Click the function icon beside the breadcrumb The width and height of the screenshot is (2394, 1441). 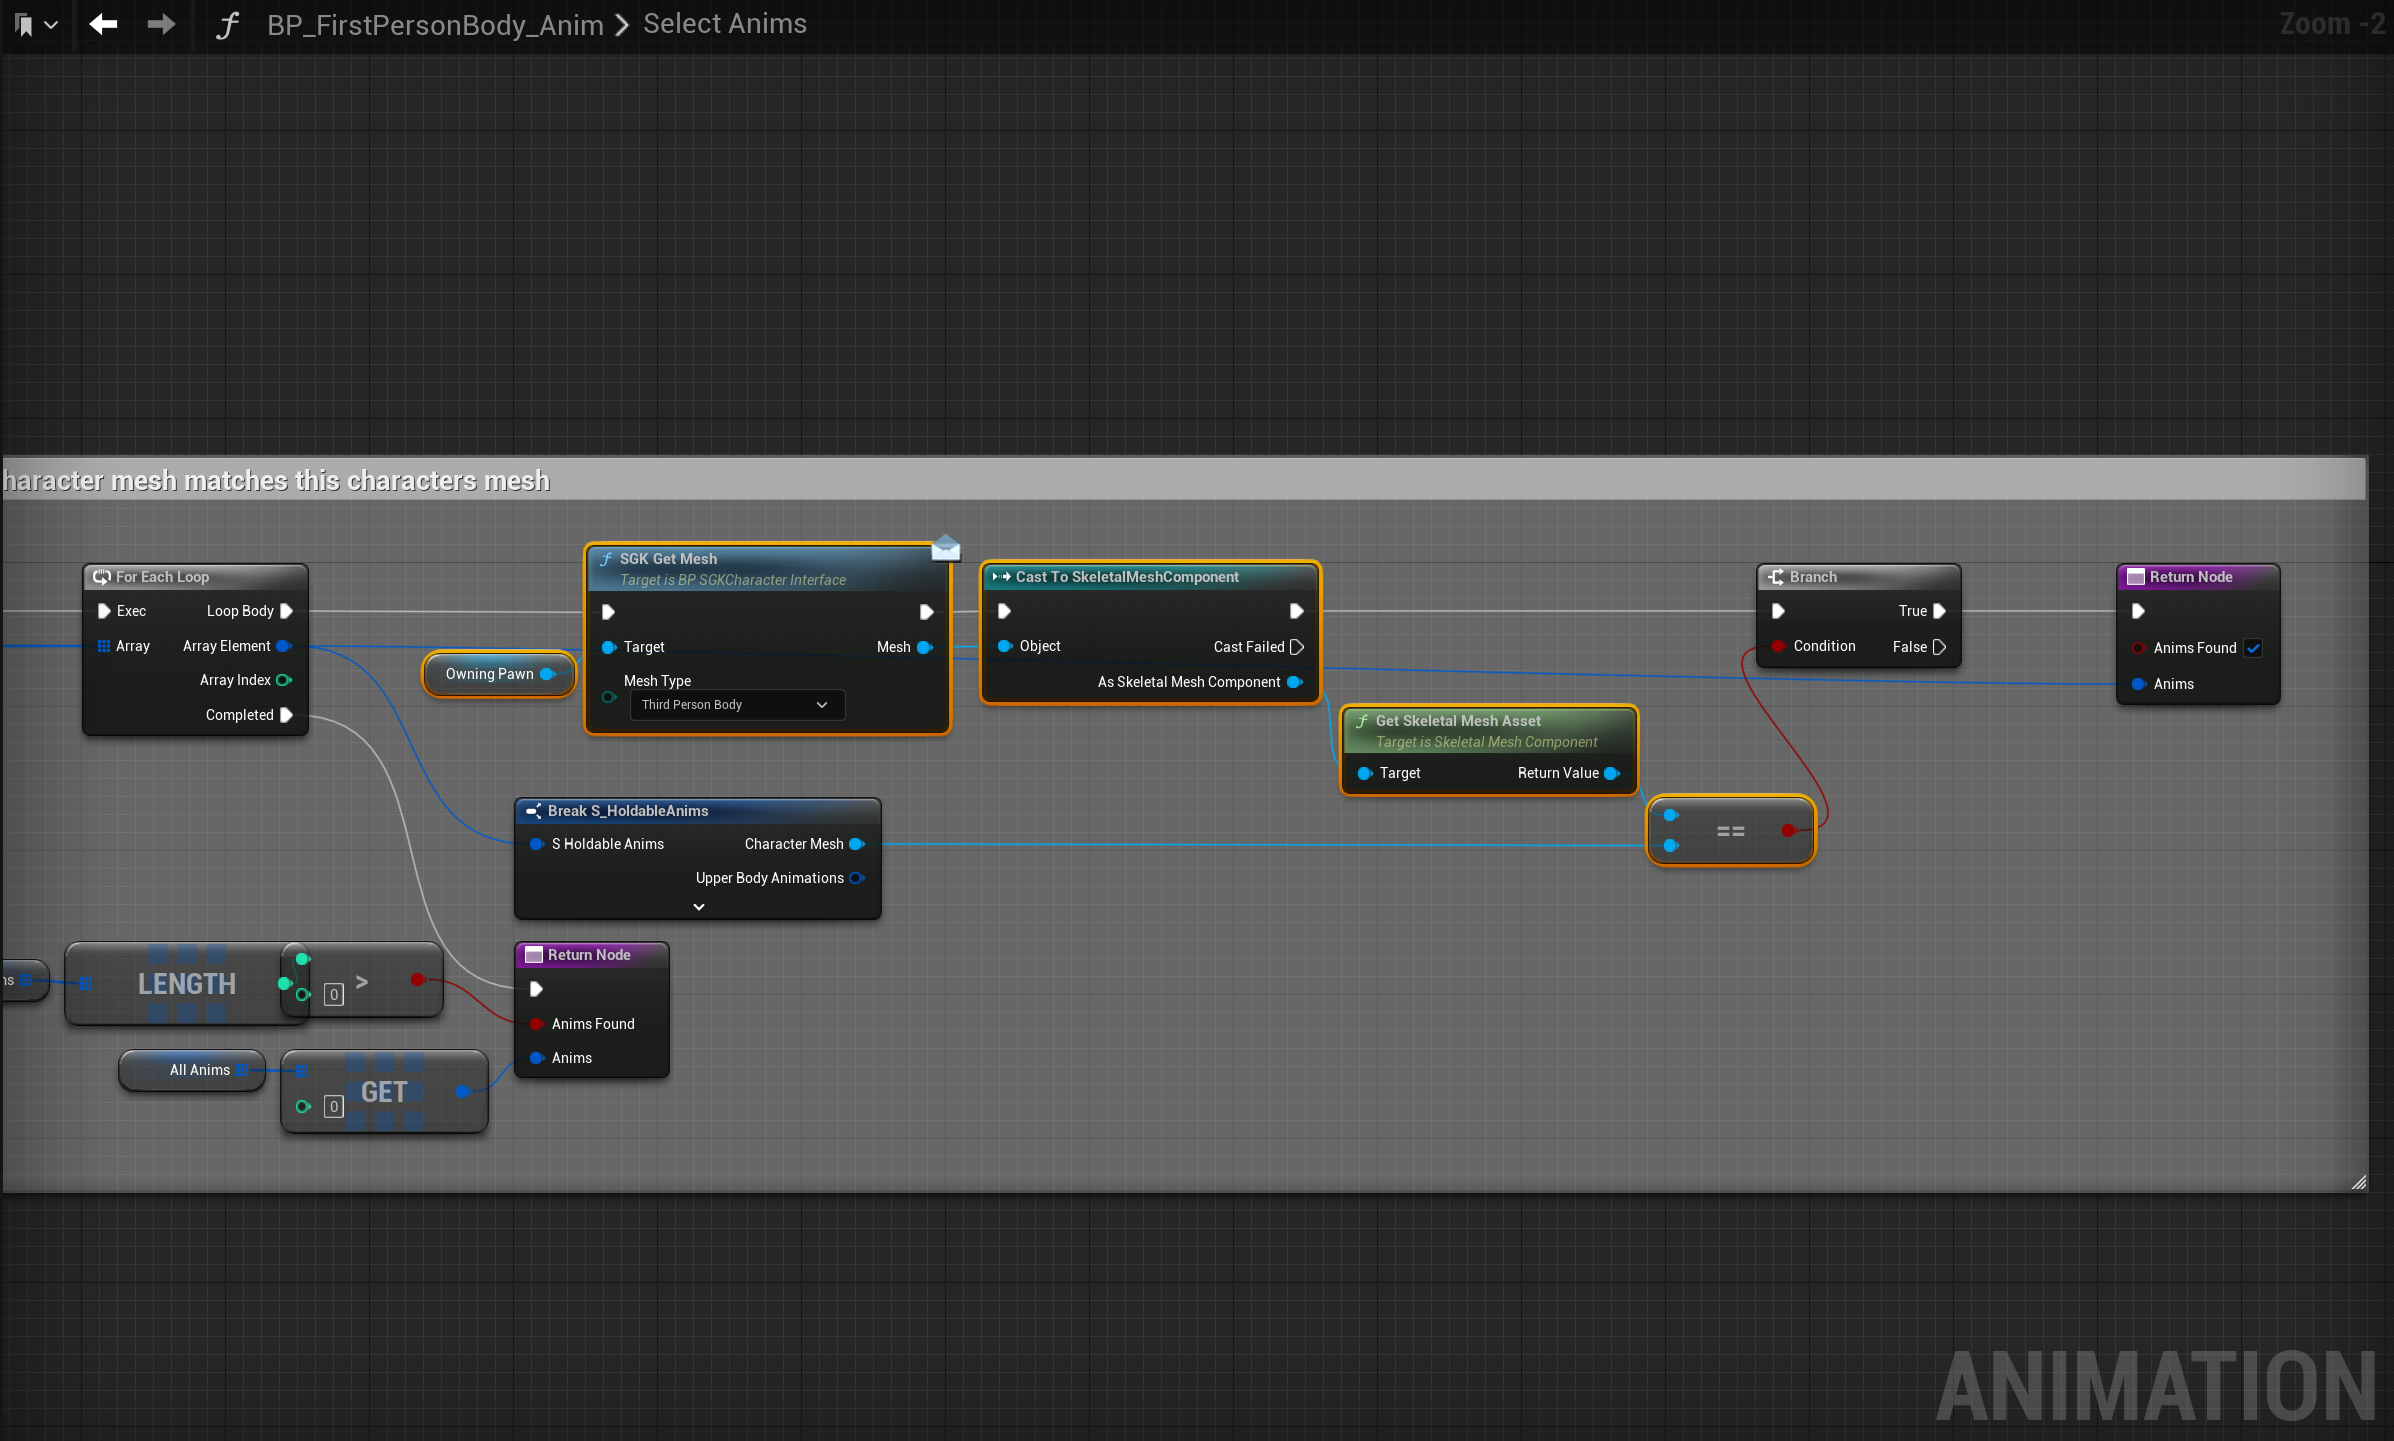point(228,24)
